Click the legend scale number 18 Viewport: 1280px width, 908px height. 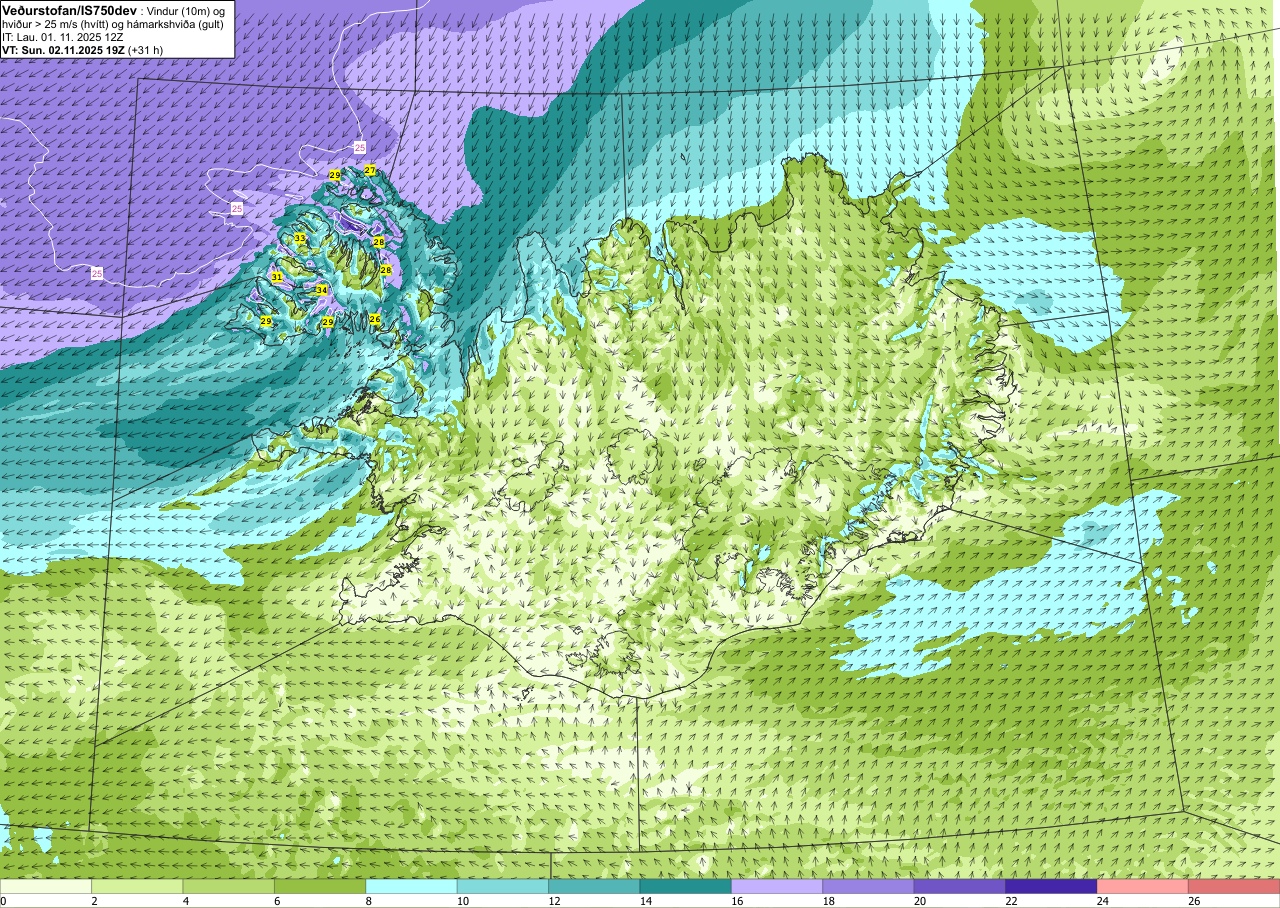[x=828, y=901]
